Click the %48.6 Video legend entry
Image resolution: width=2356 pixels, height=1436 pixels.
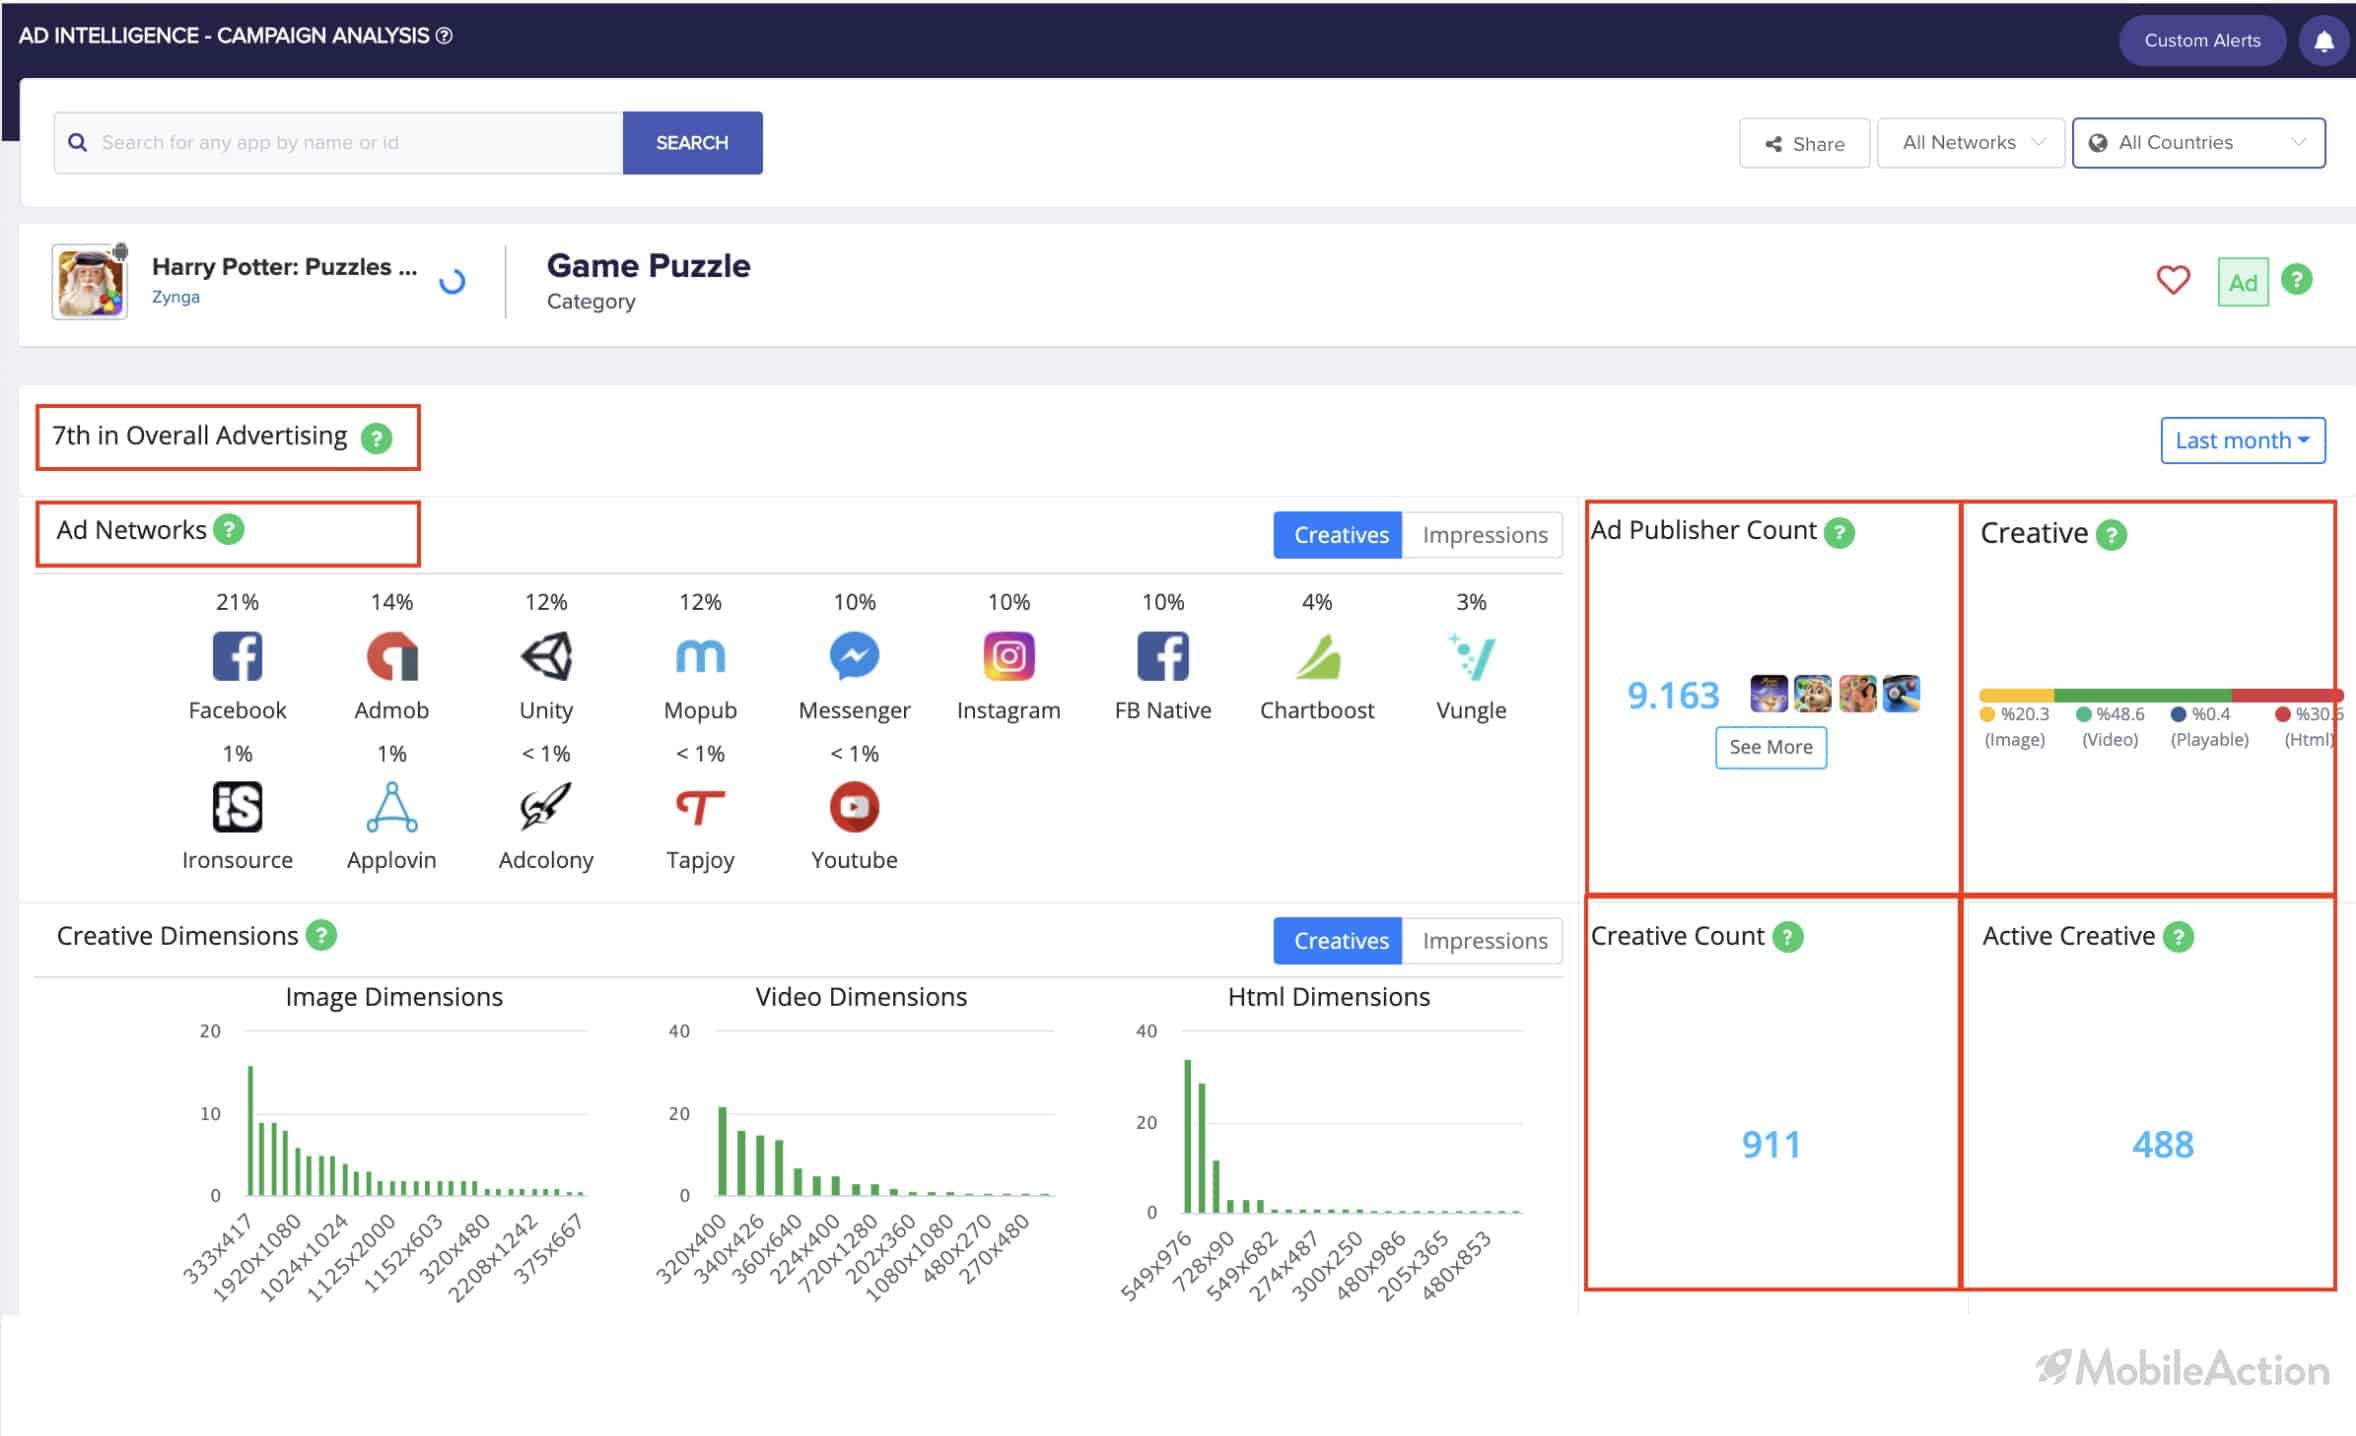(x=2110, y=726)
